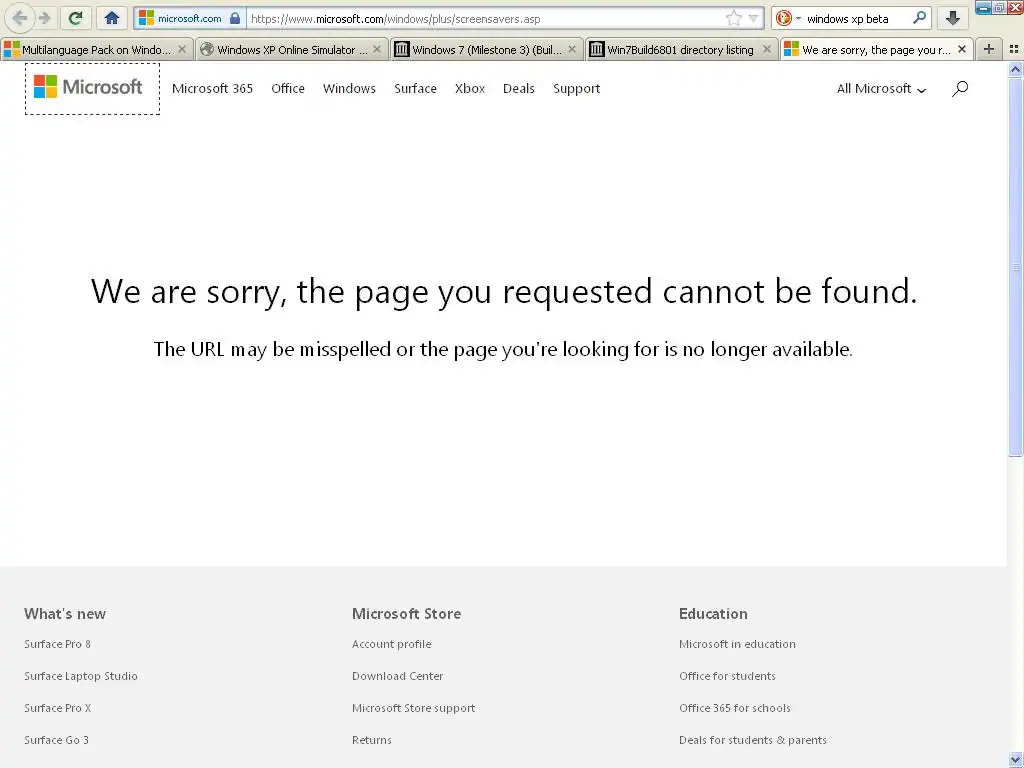Click the Microsoft site search magnifier
Viewport: 1024px width, 768px height.
pyautogui.click(x=959, y=89)
